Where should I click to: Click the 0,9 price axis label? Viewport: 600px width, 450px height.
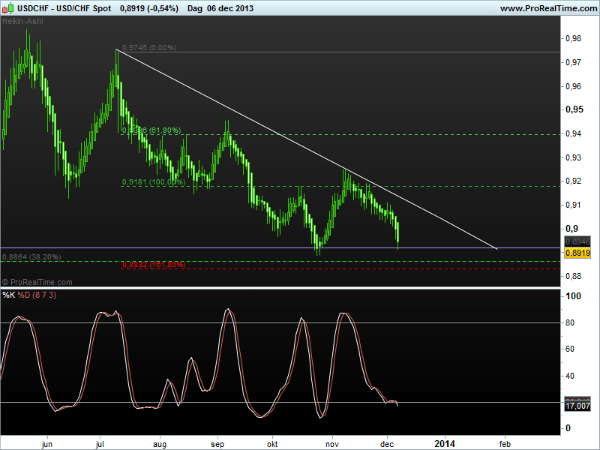coord(572,228)
